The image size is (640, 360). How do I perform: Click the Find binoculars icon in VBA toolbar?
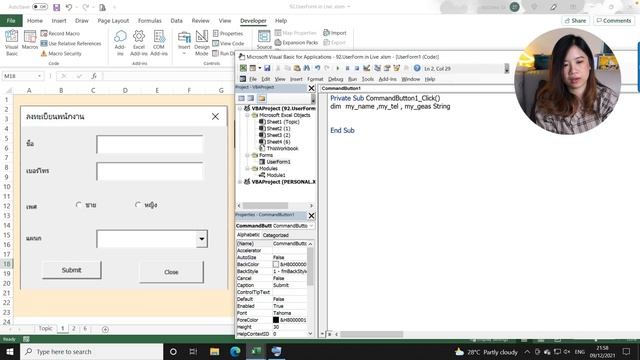(x=307, y=68)
